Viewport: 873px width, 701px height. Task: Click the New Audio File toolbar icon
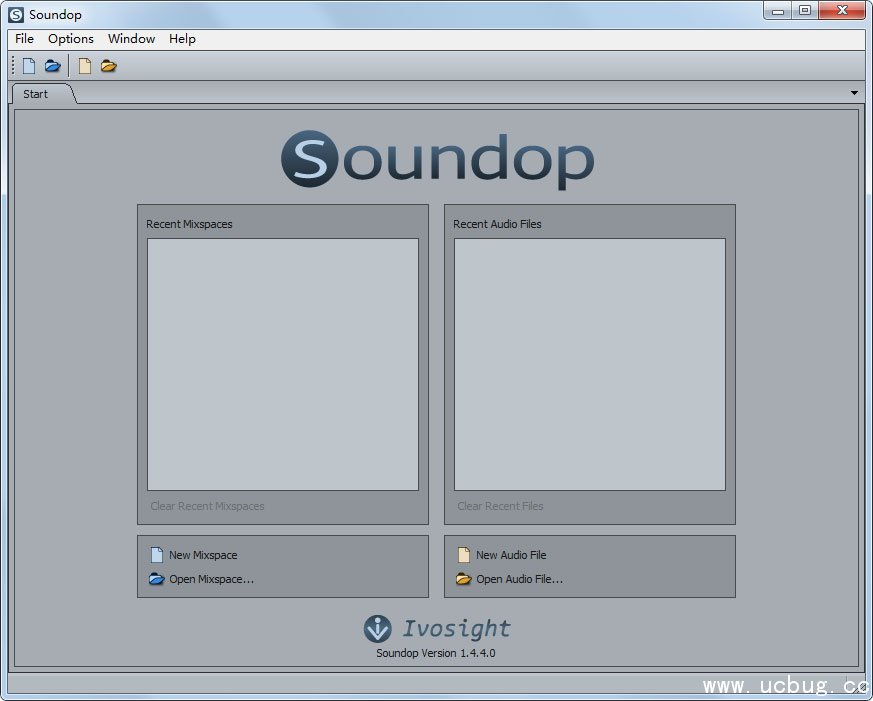point(85,66)
